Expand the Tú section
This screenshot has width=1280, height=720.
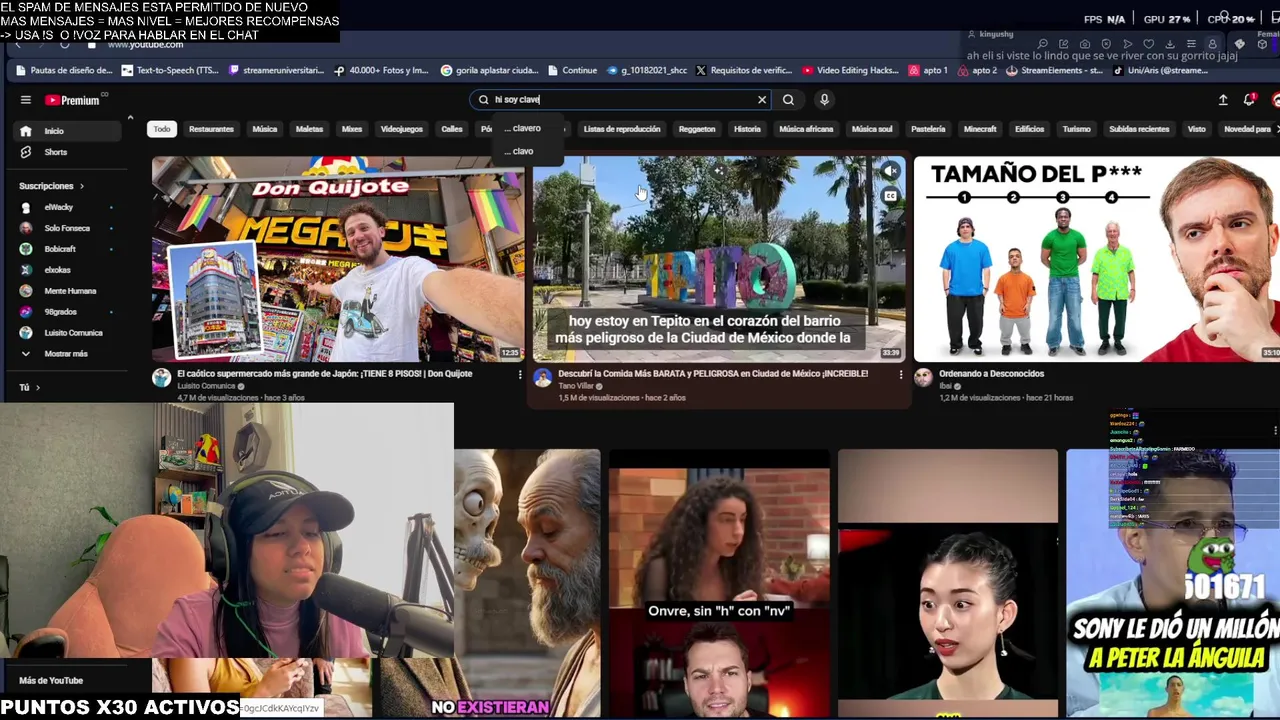pos(30,387)
